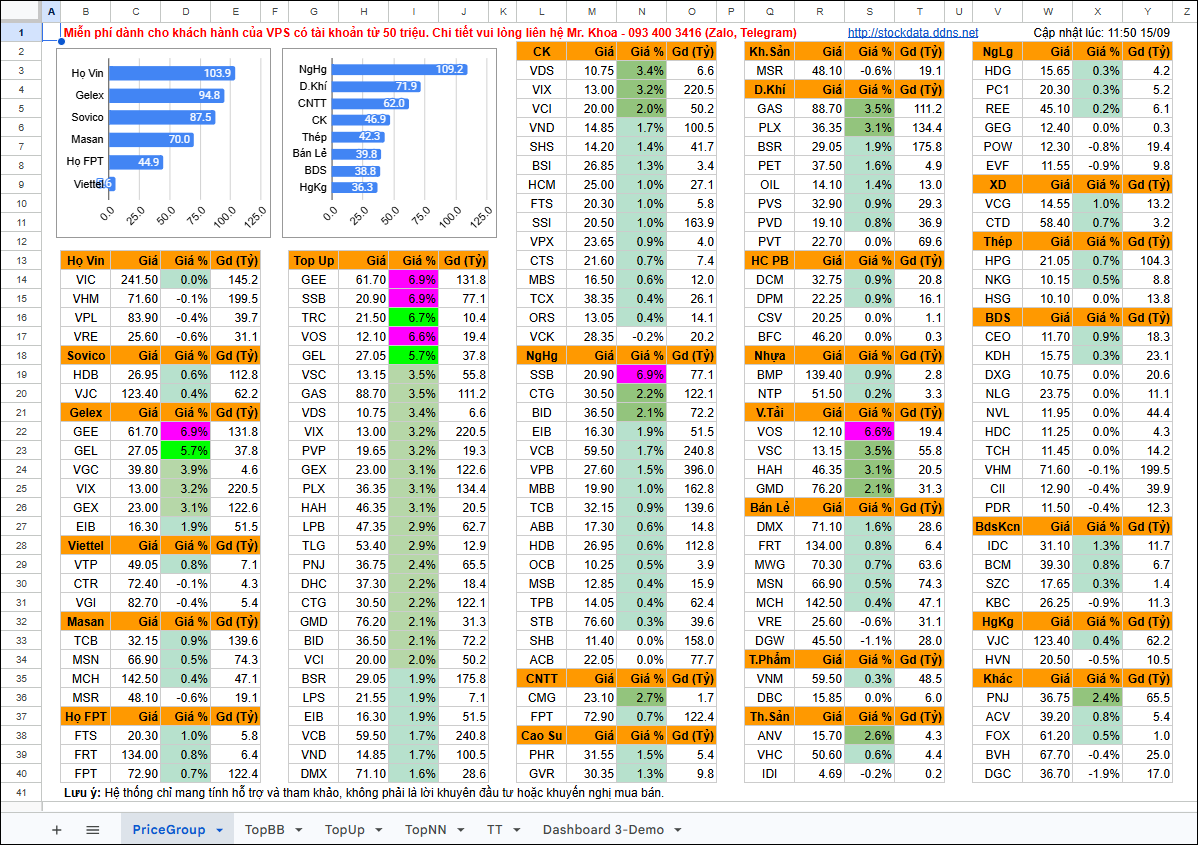The width and height of the screenshot is (1198, 845).
Task: Select the 'Cao Su' header cell
Action: coord(542,736)
